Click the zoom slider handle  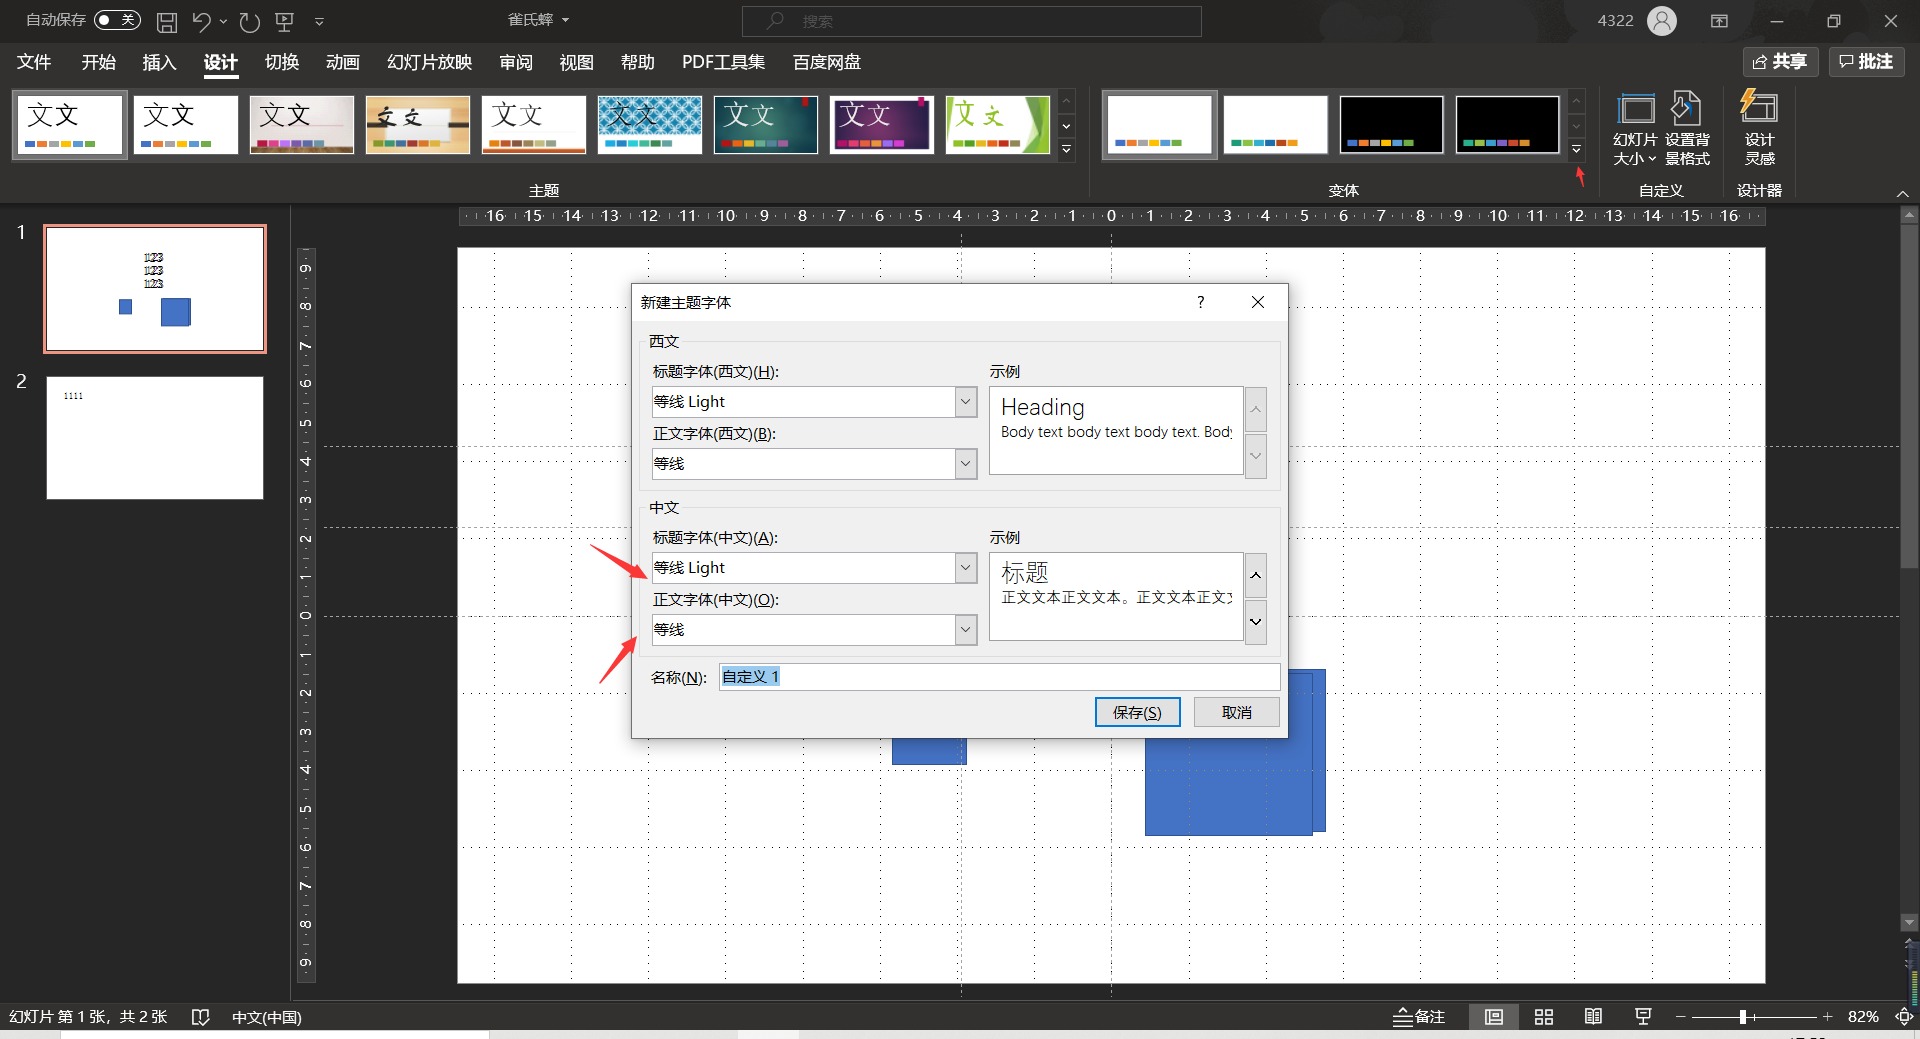1742,1017
